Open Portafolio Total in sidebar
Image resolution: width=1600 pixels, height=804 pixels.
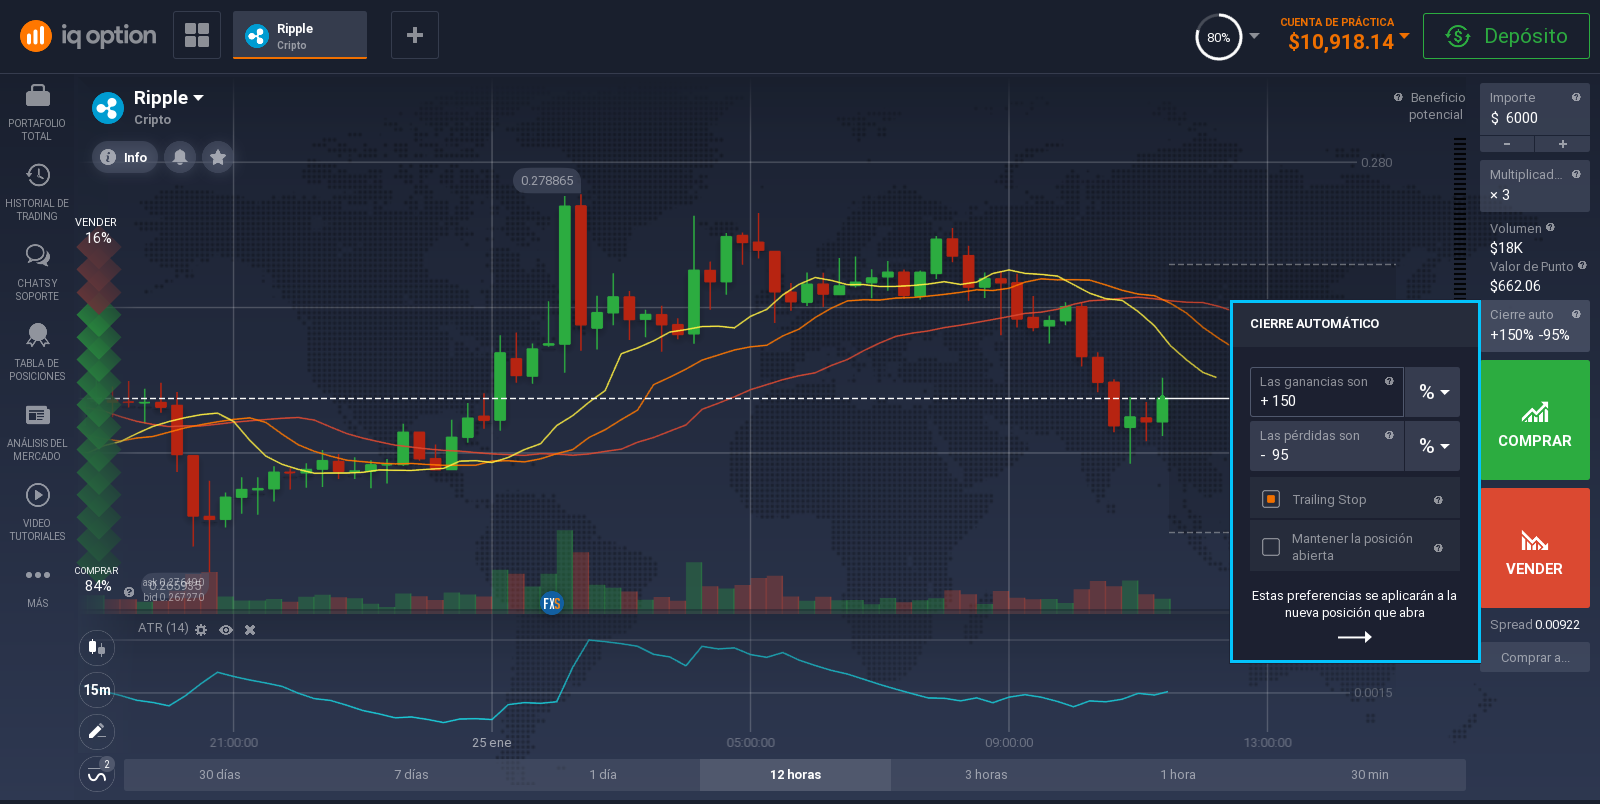pos(37,113)
